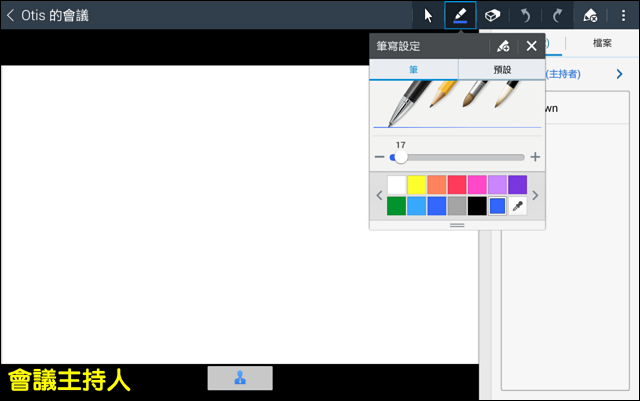The image size is (640, 401).
Task: Undo the last stroke
Action: pos(525,16)
